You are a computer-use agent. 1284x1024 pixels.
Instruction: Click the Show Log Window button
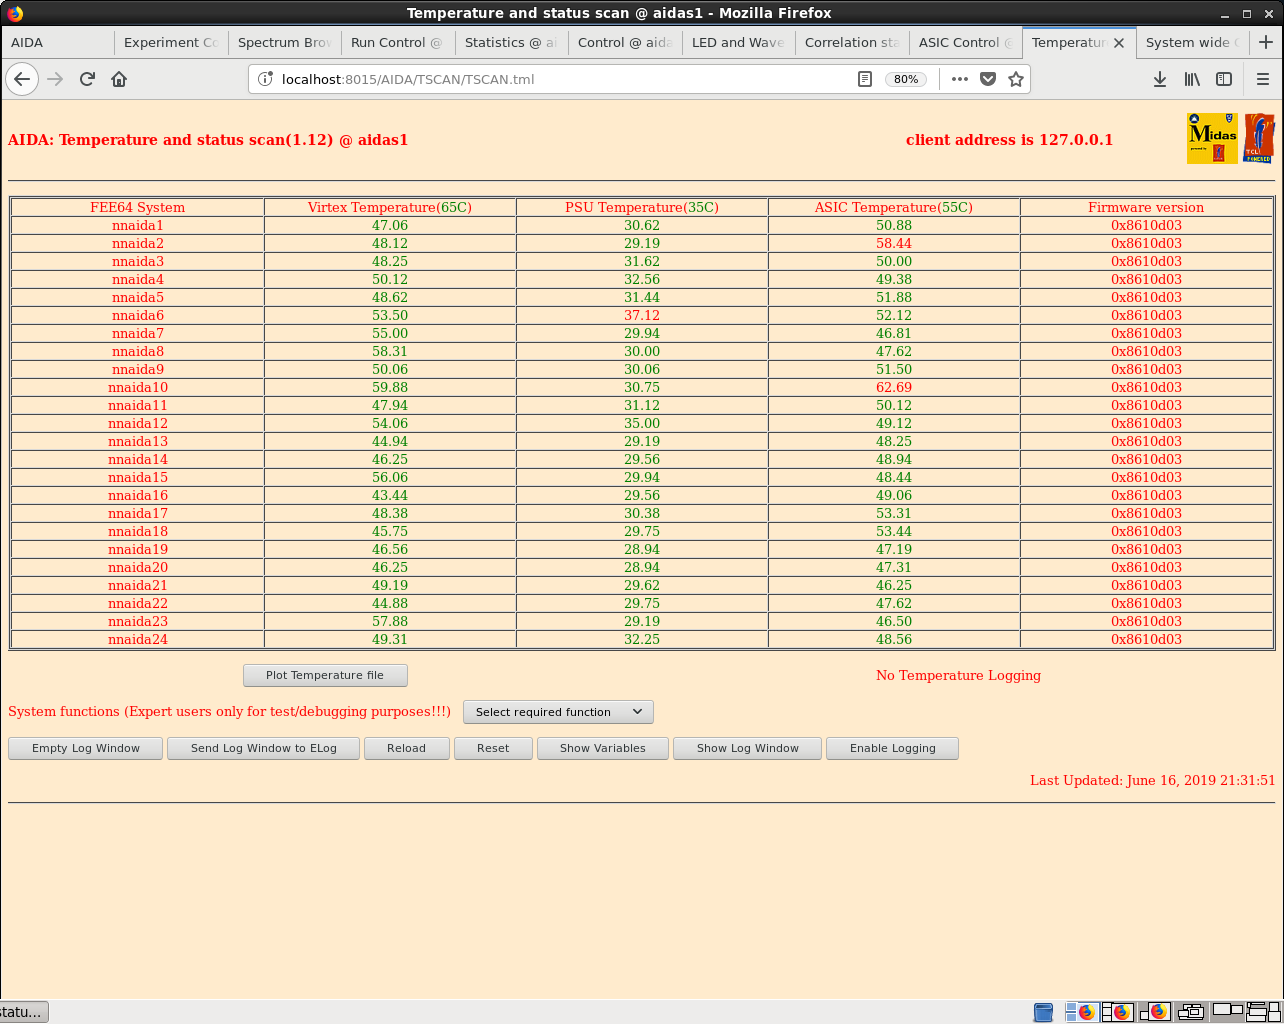748,748
